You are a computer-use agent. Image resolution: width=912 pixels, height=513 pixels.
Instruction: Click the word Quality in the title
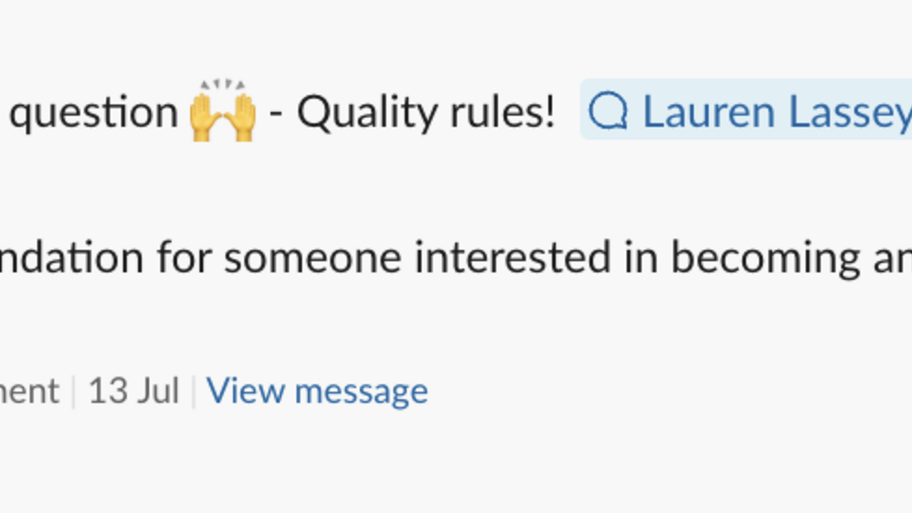click(367, 112)
